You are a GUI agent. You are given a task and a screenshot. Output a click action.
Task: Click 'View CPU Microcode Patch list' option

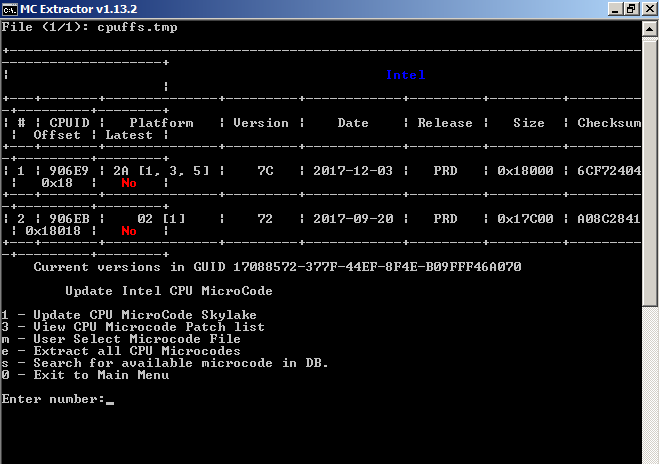pos(140,327)
